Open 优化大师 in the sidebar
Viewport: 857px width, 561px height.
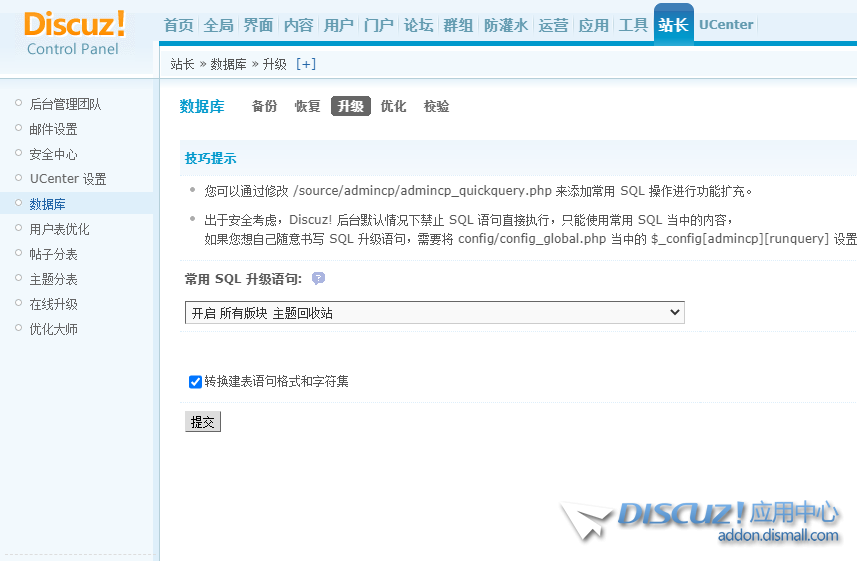click(54, 329)
